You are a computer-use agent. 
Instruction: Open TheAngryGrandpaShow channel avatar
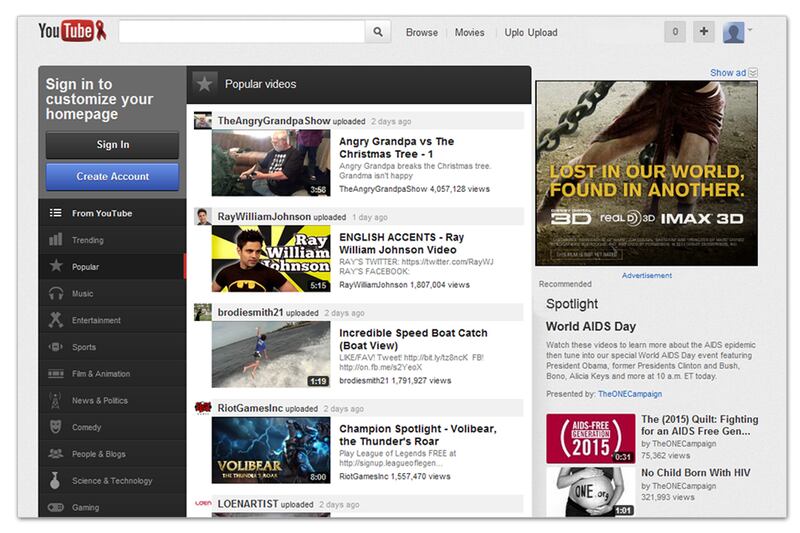point(203,120)
